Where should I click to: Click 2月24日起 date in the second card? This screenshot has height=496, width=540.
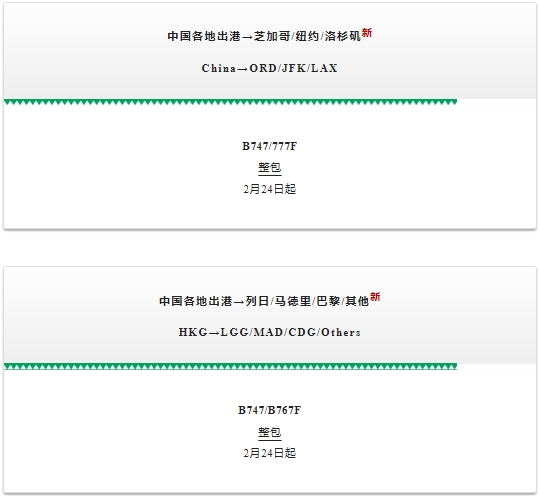point(270,453)
